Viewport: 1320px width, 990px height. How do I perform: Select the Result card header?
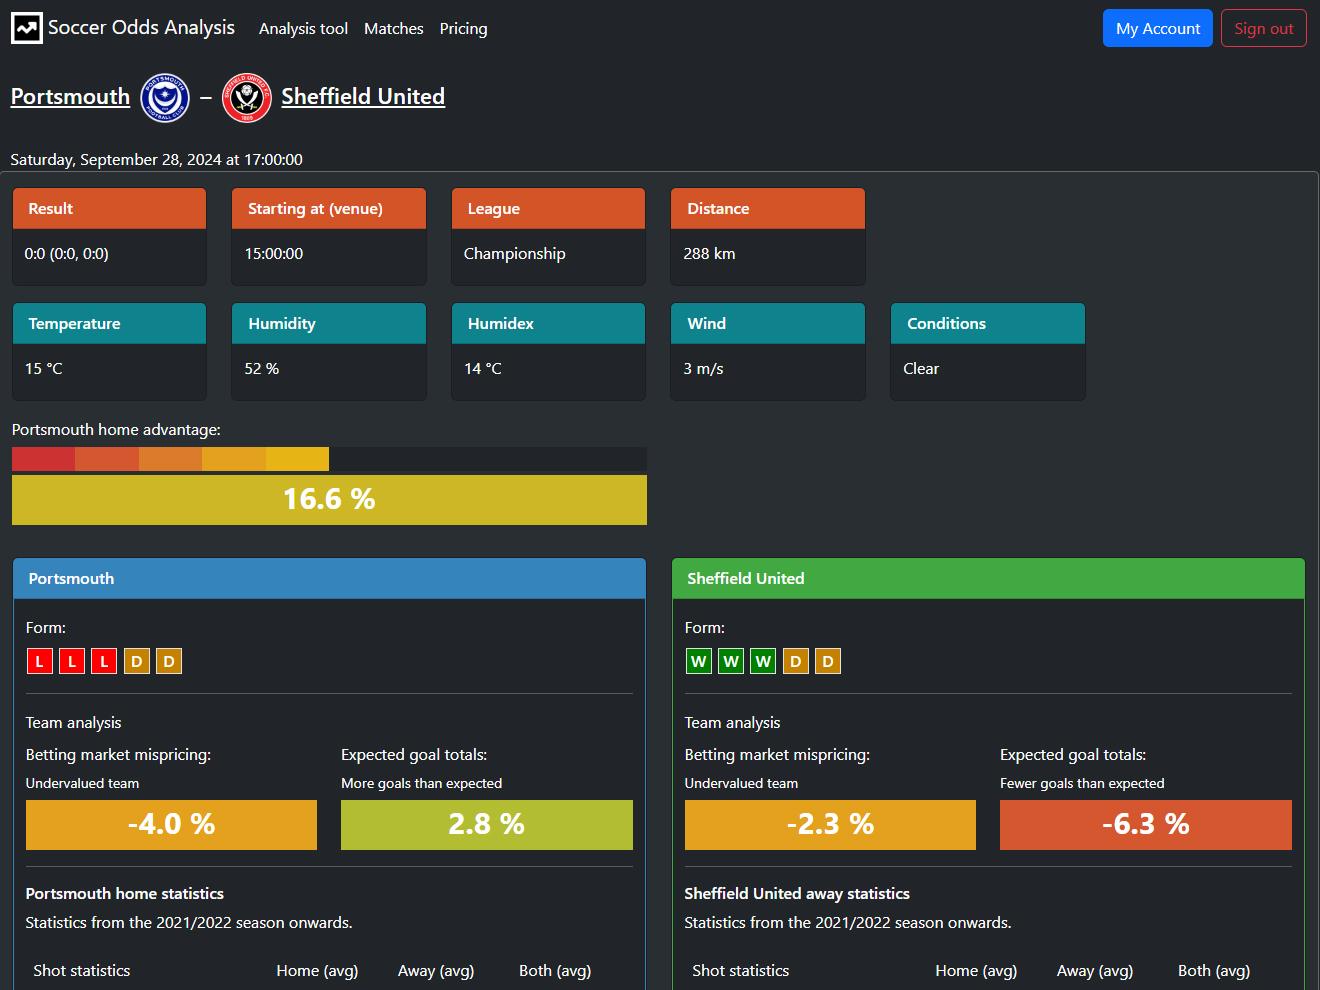tap(109, 209)
